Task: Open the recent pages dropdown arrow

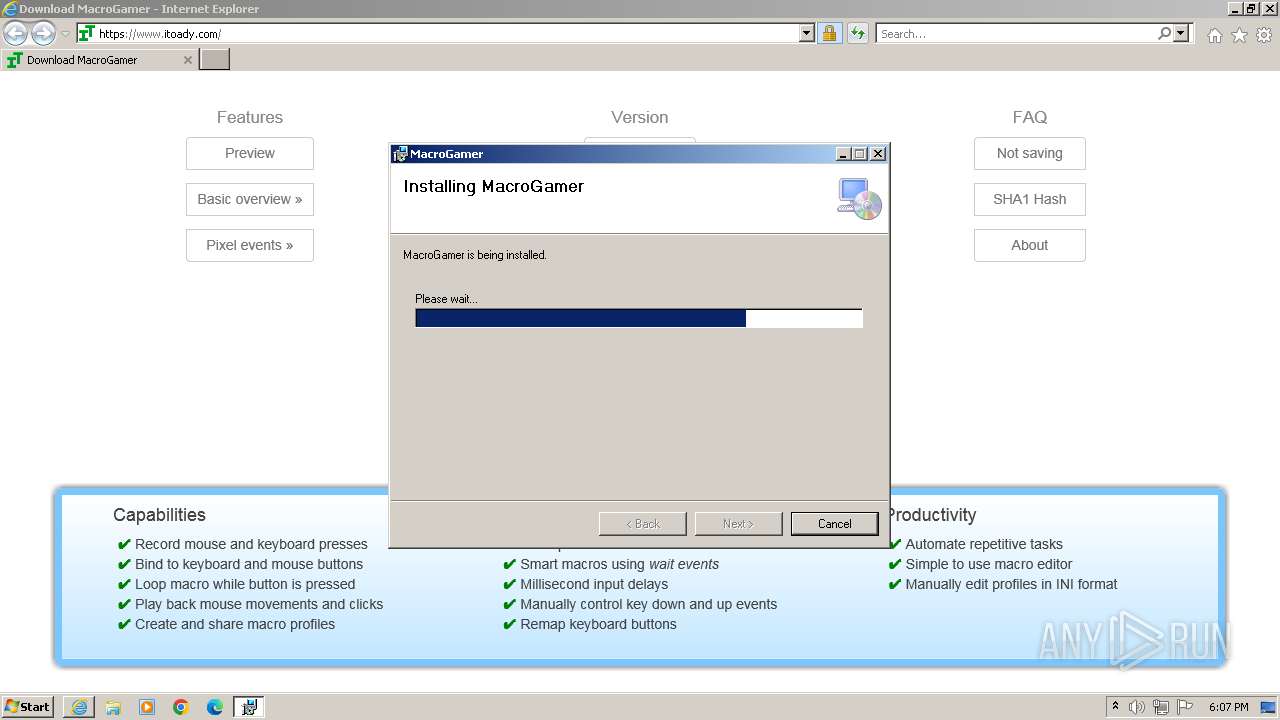Action: click(x=65, y=34)
